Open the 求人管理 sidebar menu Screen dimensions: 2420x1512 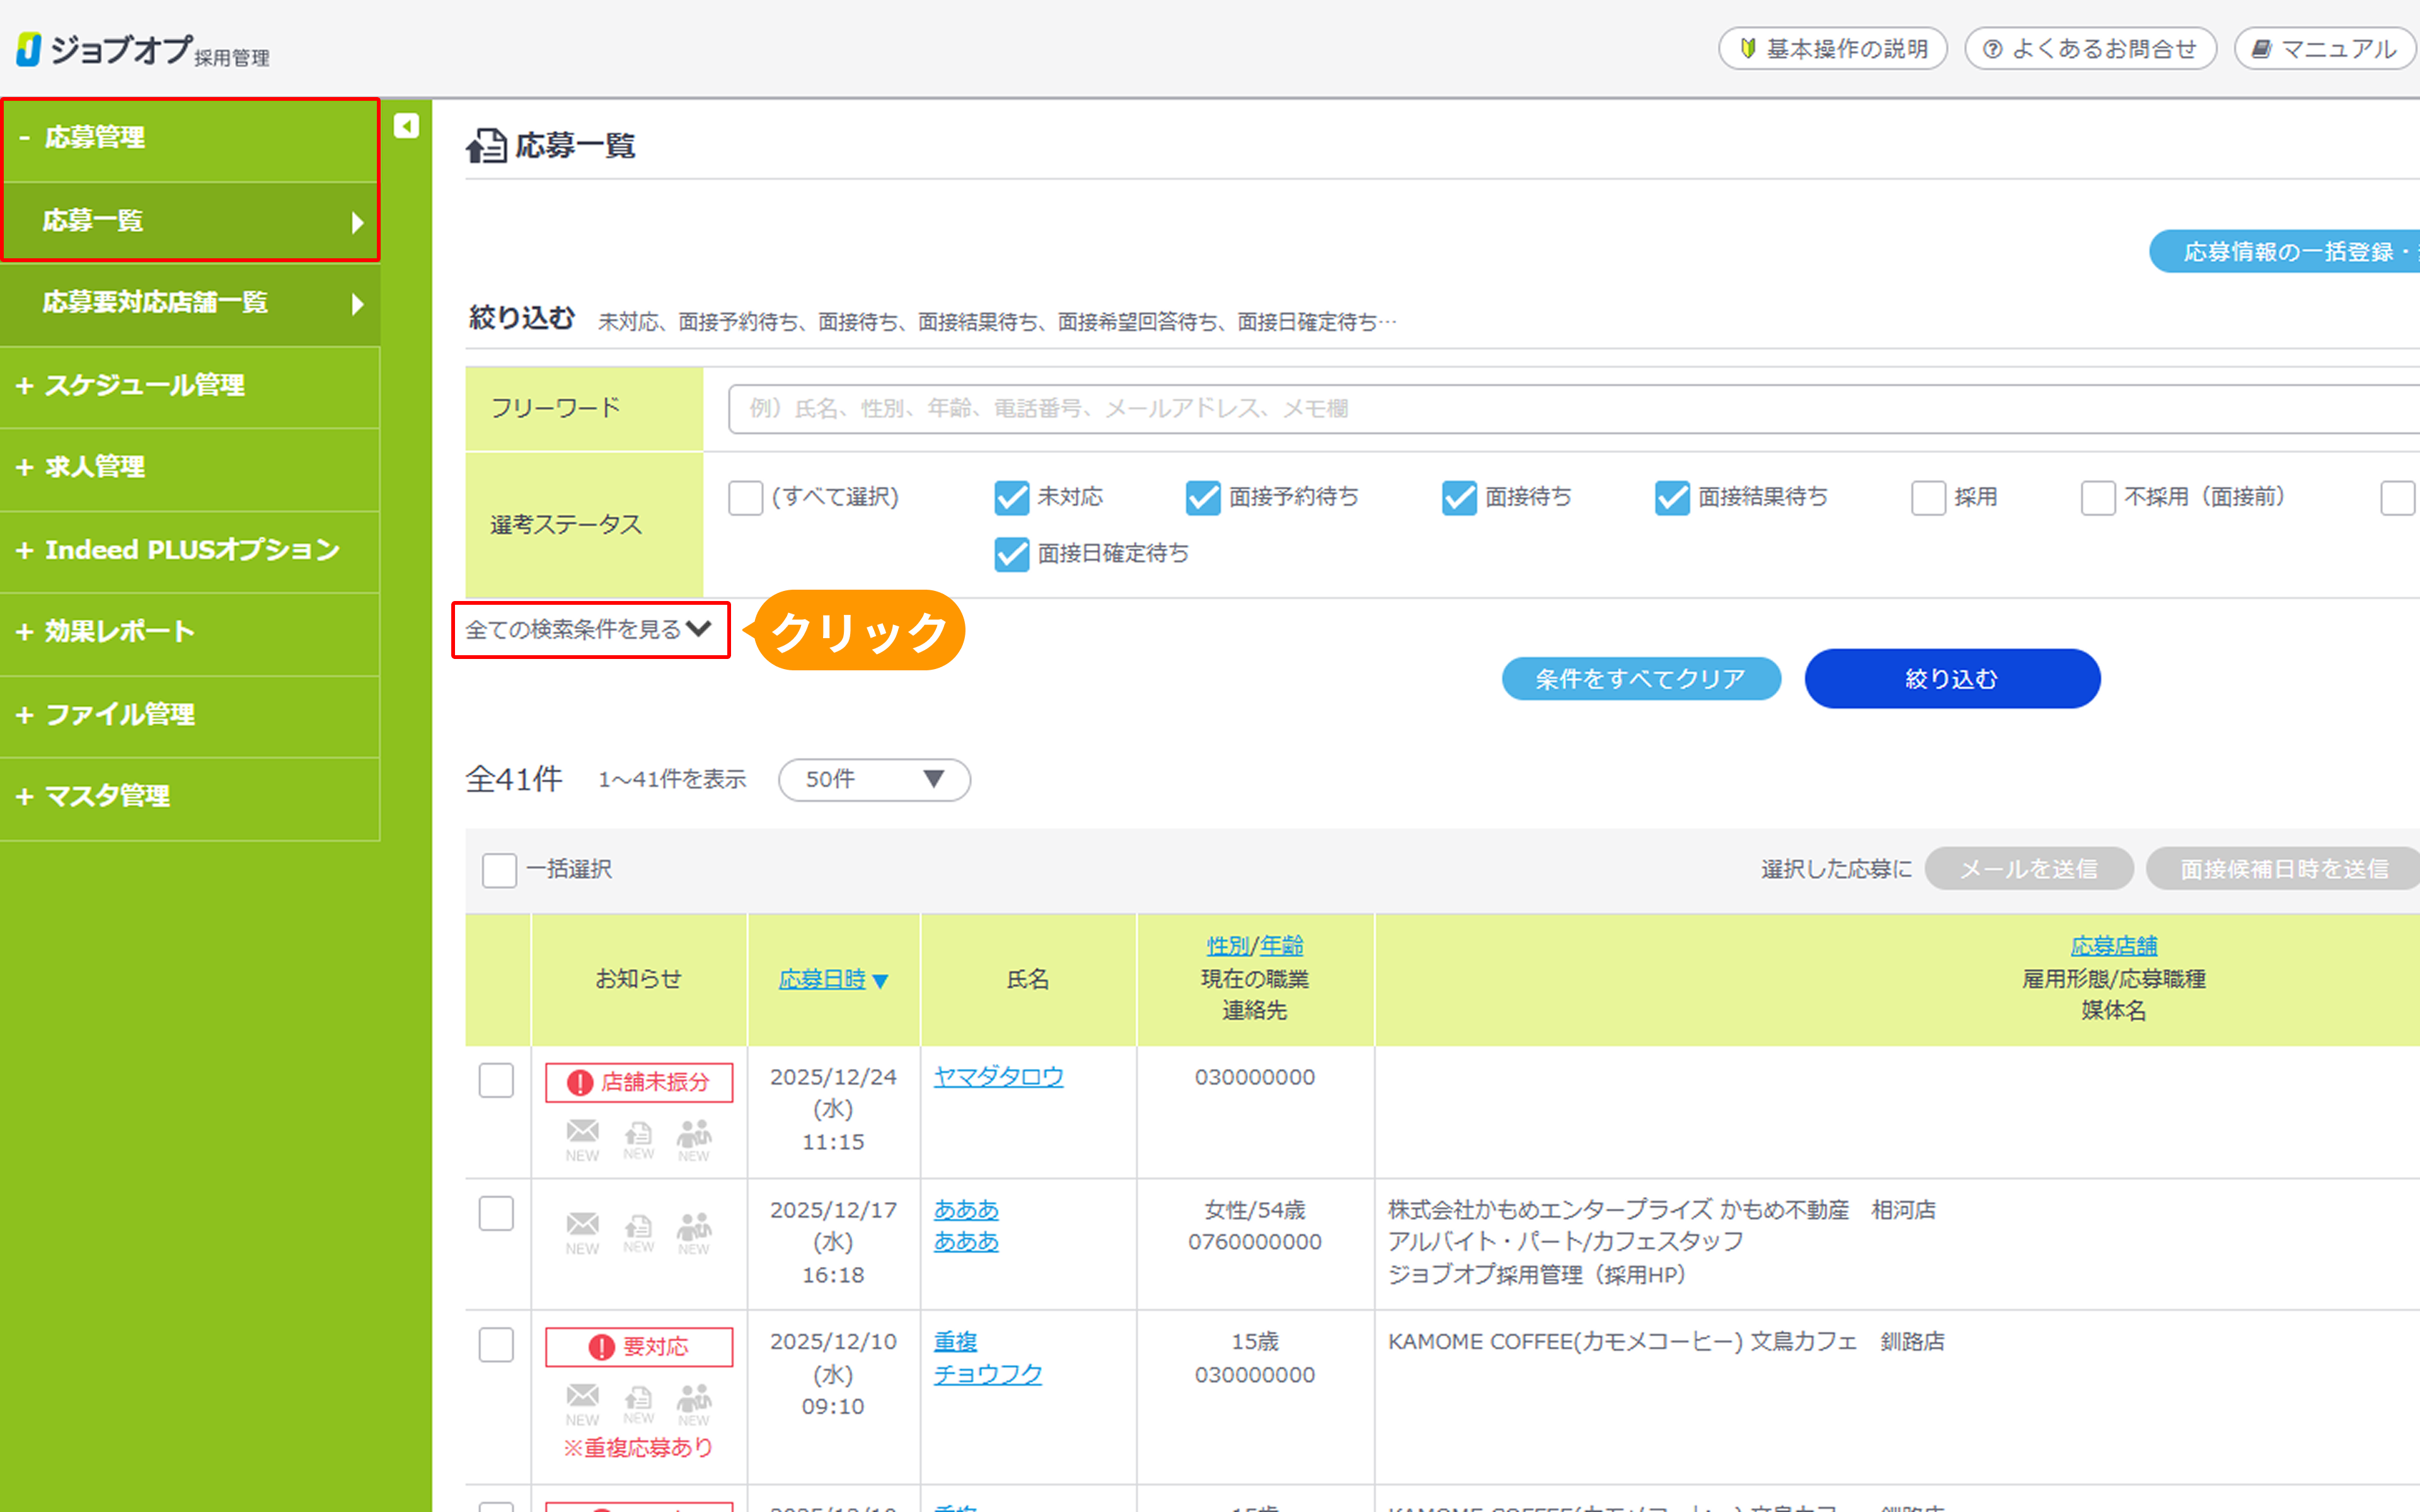pos(95,467)
